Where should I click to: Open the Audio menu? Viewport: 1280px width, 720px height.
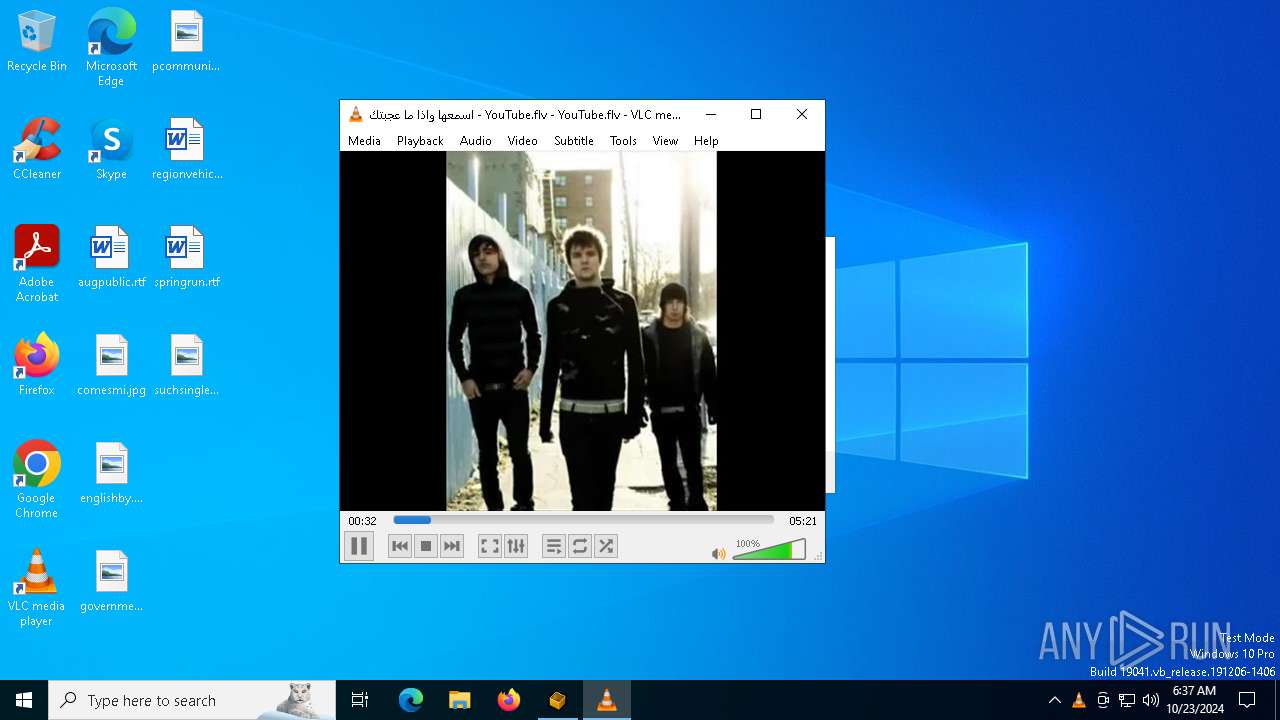tap(476, 141)
